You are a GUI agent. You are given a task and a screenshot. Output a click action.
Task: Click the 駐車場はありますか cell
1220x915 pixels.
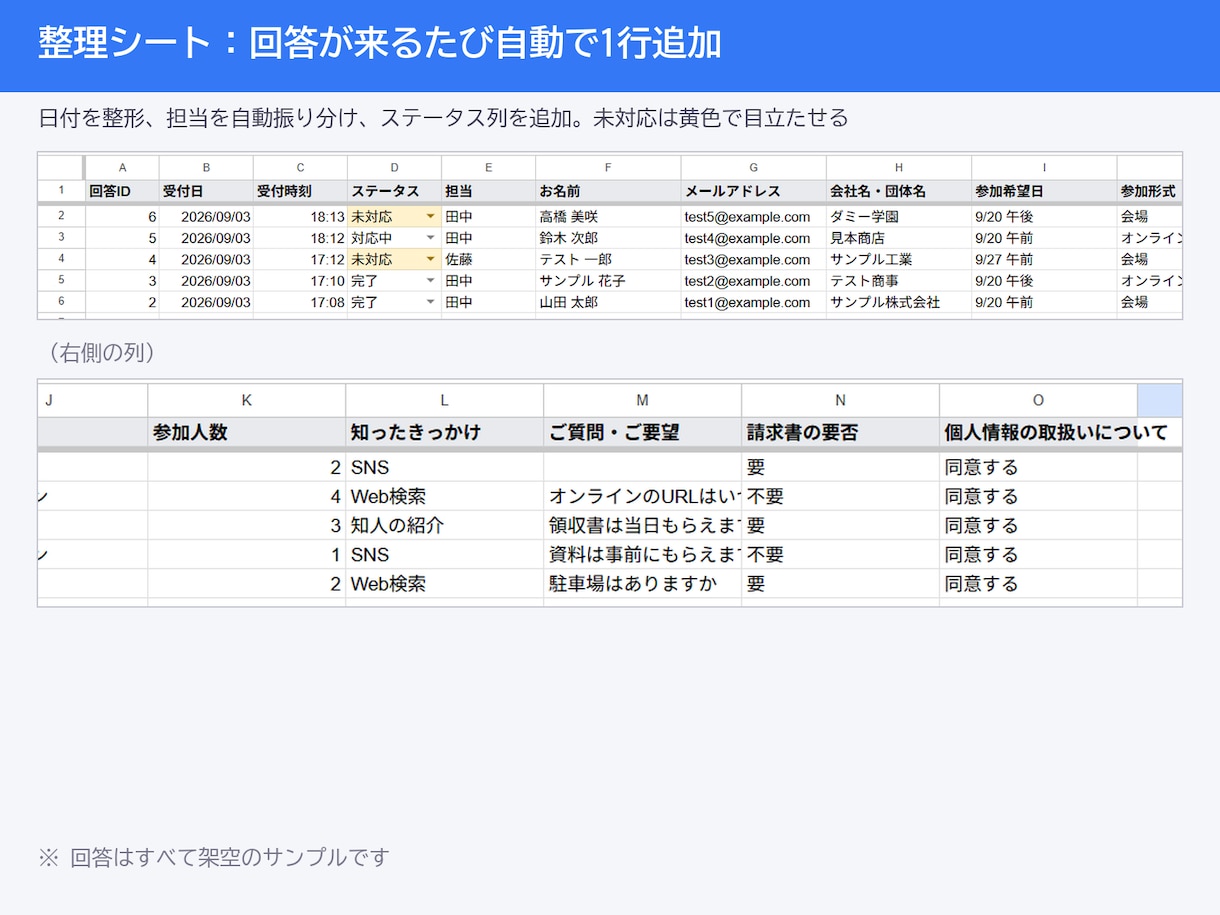click(x=642, y=584)
